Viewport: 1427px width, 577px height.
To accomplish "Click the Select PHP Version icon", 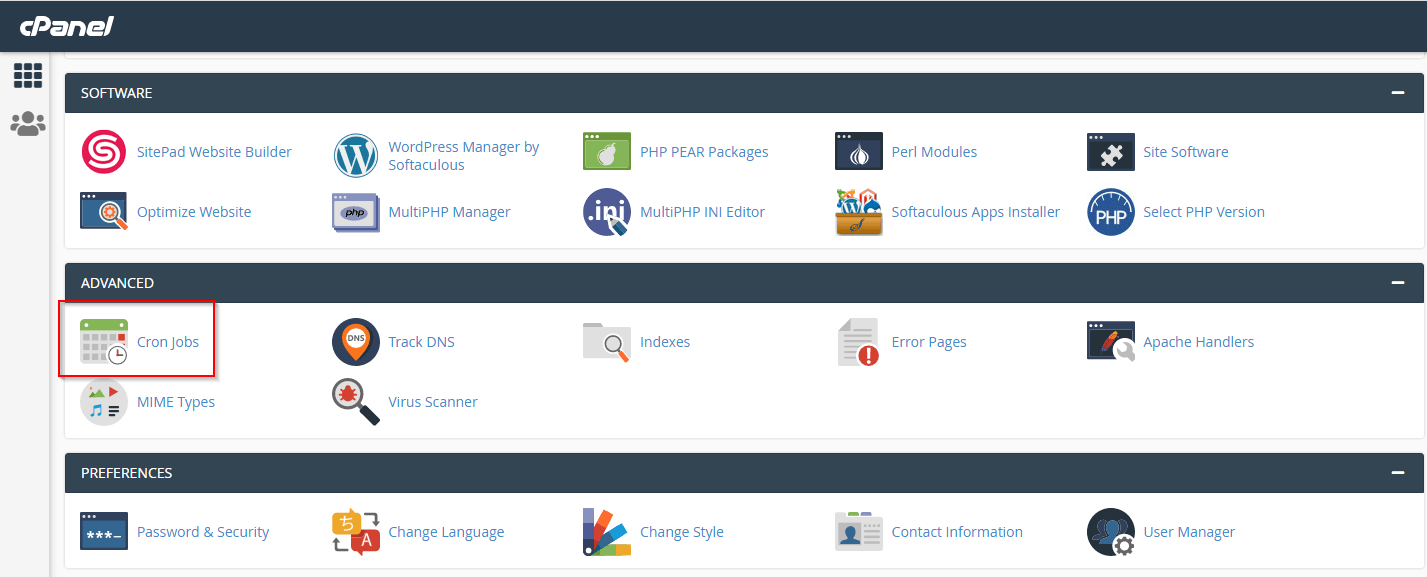I will (1111, 212).
